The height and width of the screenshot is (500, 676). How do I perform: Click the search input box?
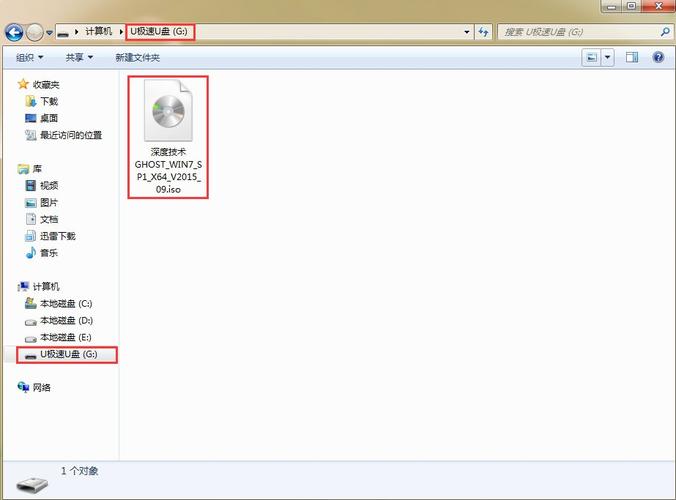(x=580, y=32)
